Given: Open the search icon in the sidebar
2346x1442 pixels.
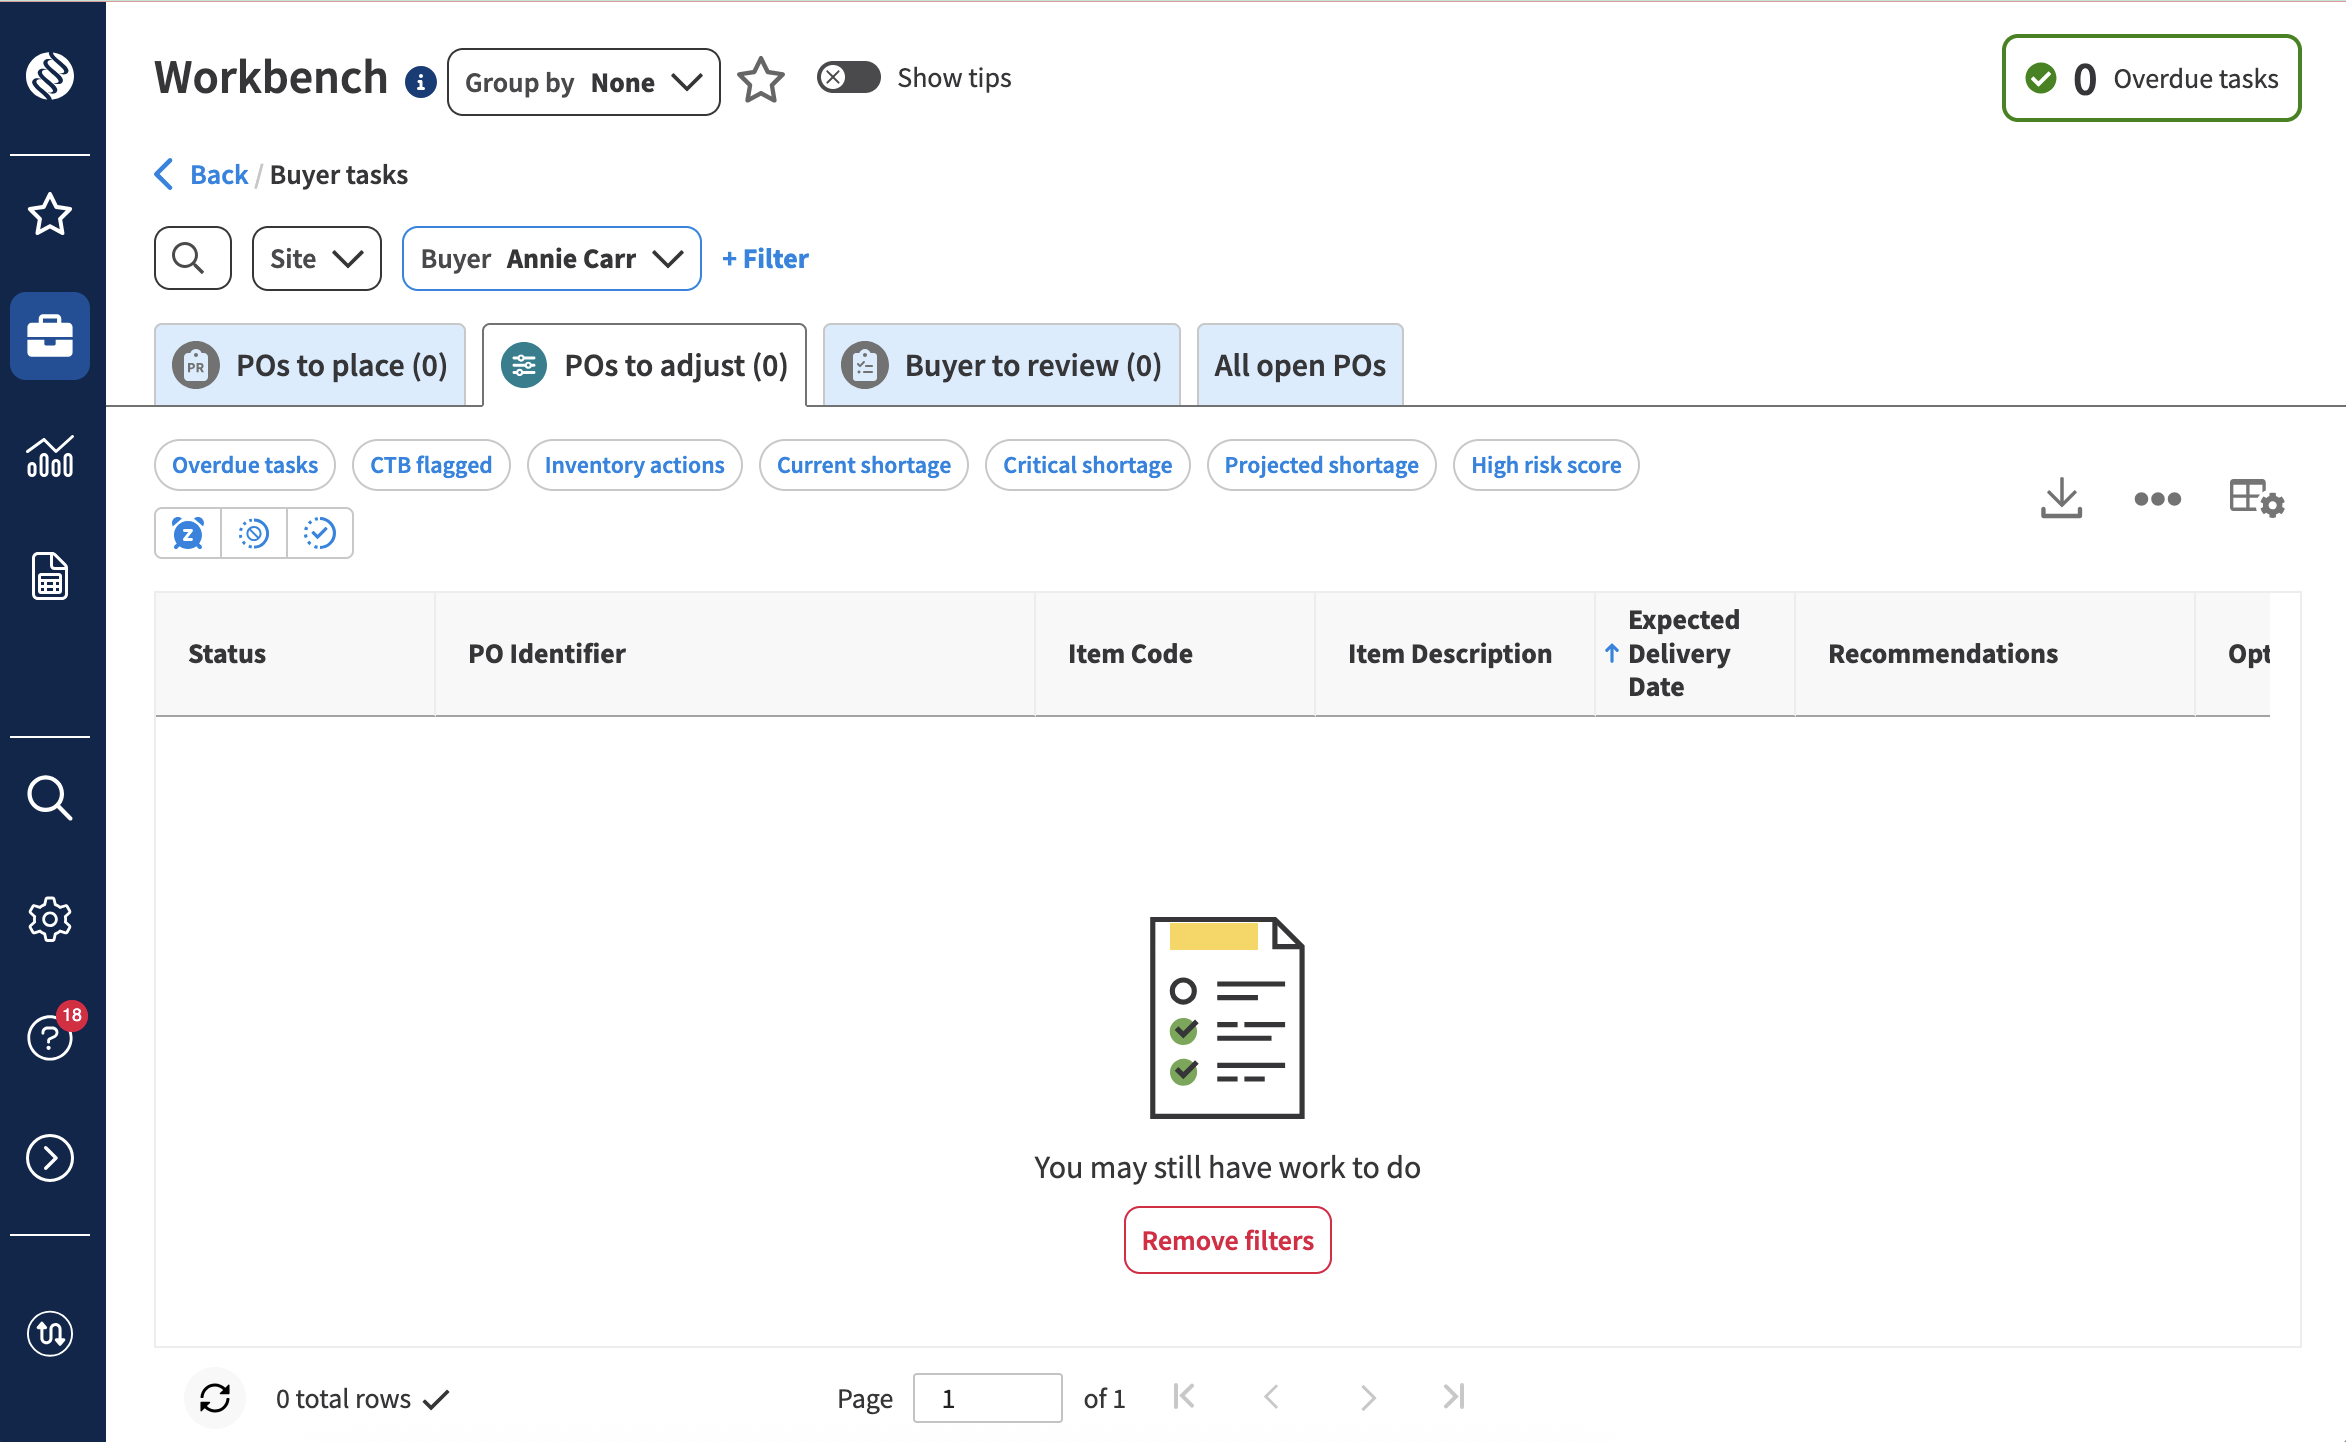Looking at the screenshot, I should coord(50,798).
